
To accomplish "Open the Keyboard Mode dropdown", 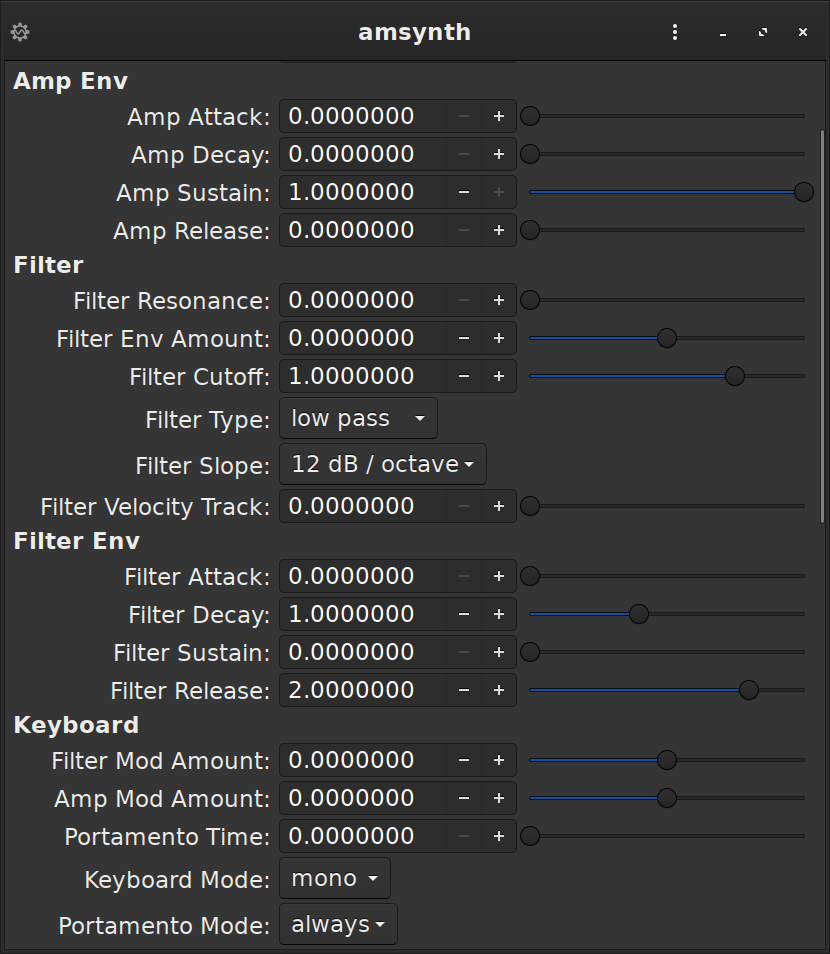I will click(334, 879).
